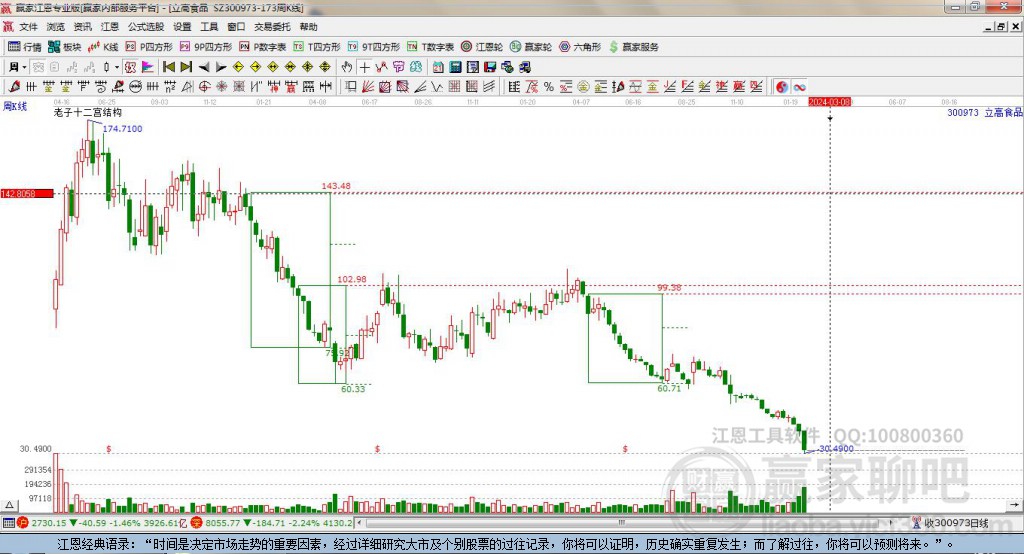Click the 收300973日线 status text
The width and height of the screenshot is (1024, 554).
[955, 523]
